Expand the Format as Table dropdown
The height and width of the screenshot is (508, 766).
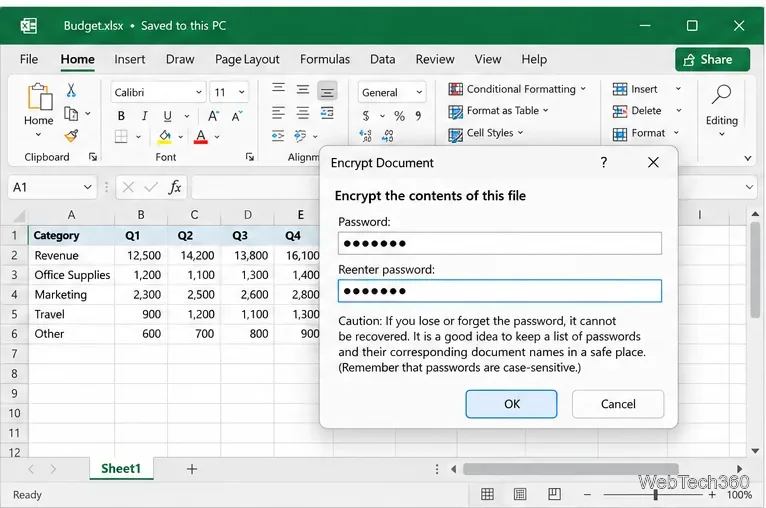(x=546, y=110)
